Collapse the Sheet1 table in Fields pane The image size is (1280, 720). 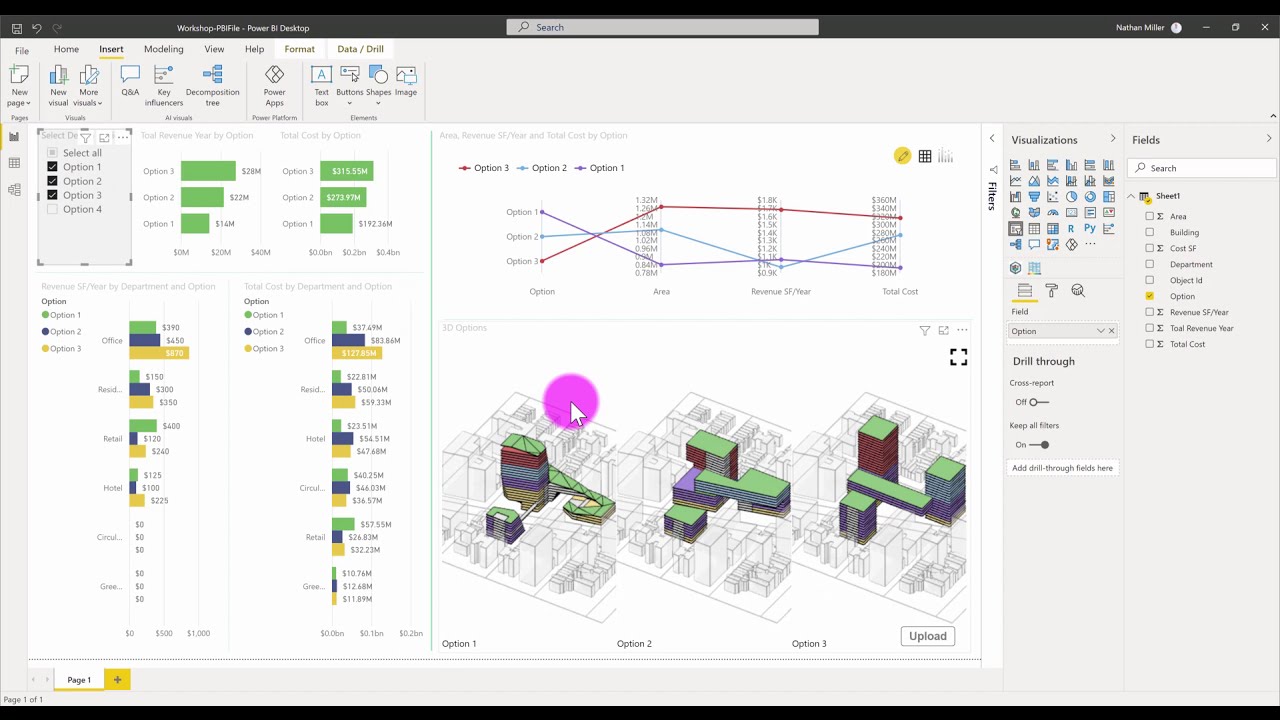click(1132, 196)
